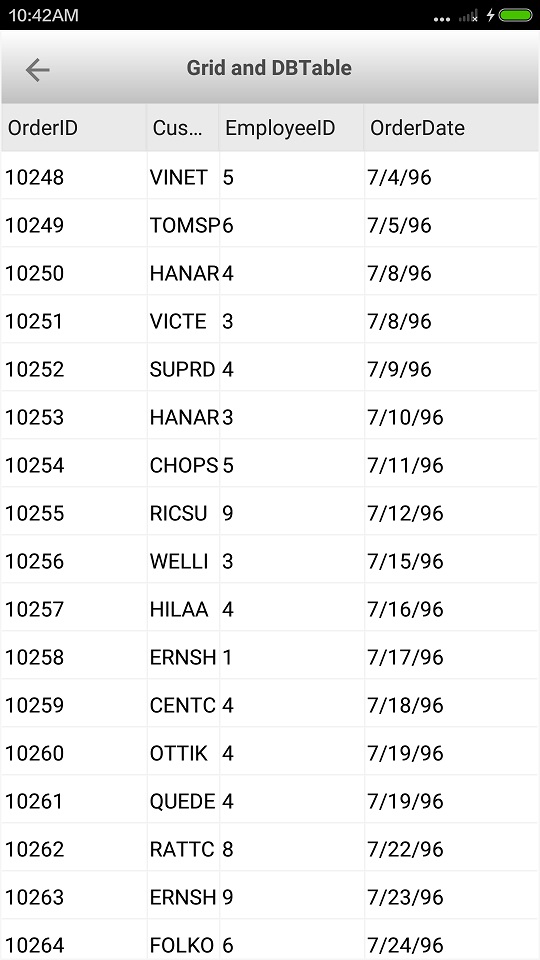Tap the CHOPS customer cell
Viewport: 540px width, 960px height.
point(183,465)
